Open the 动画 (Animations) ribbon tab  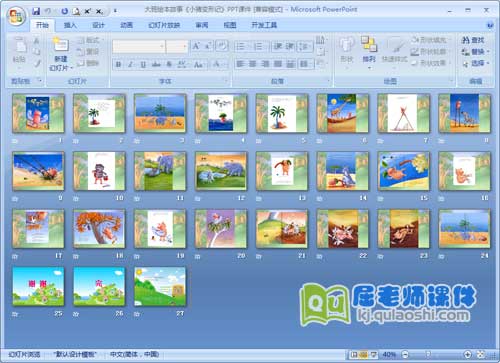[x=126, y=25]
